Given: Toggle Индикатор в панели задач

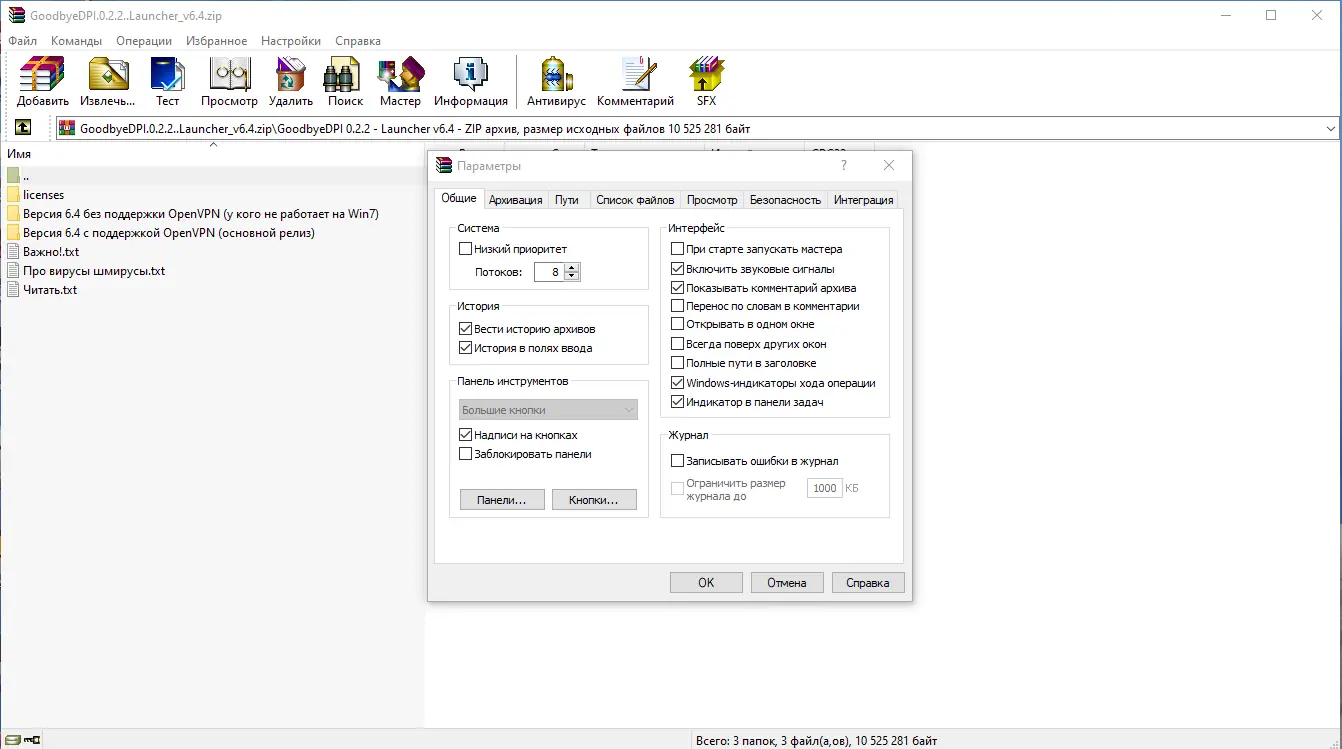Looking at the screenshot, I should point(678,402).
